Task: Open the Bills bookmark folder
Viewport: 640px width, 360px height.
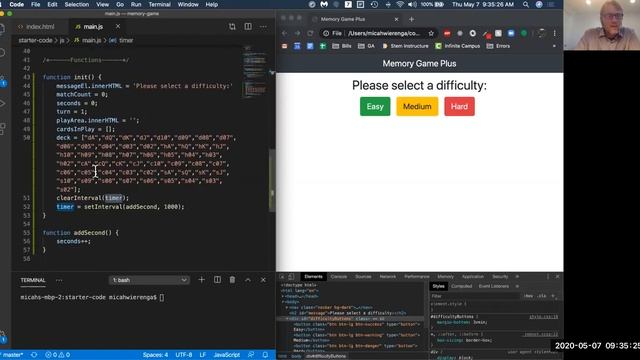Action: (x=342, y=46)
